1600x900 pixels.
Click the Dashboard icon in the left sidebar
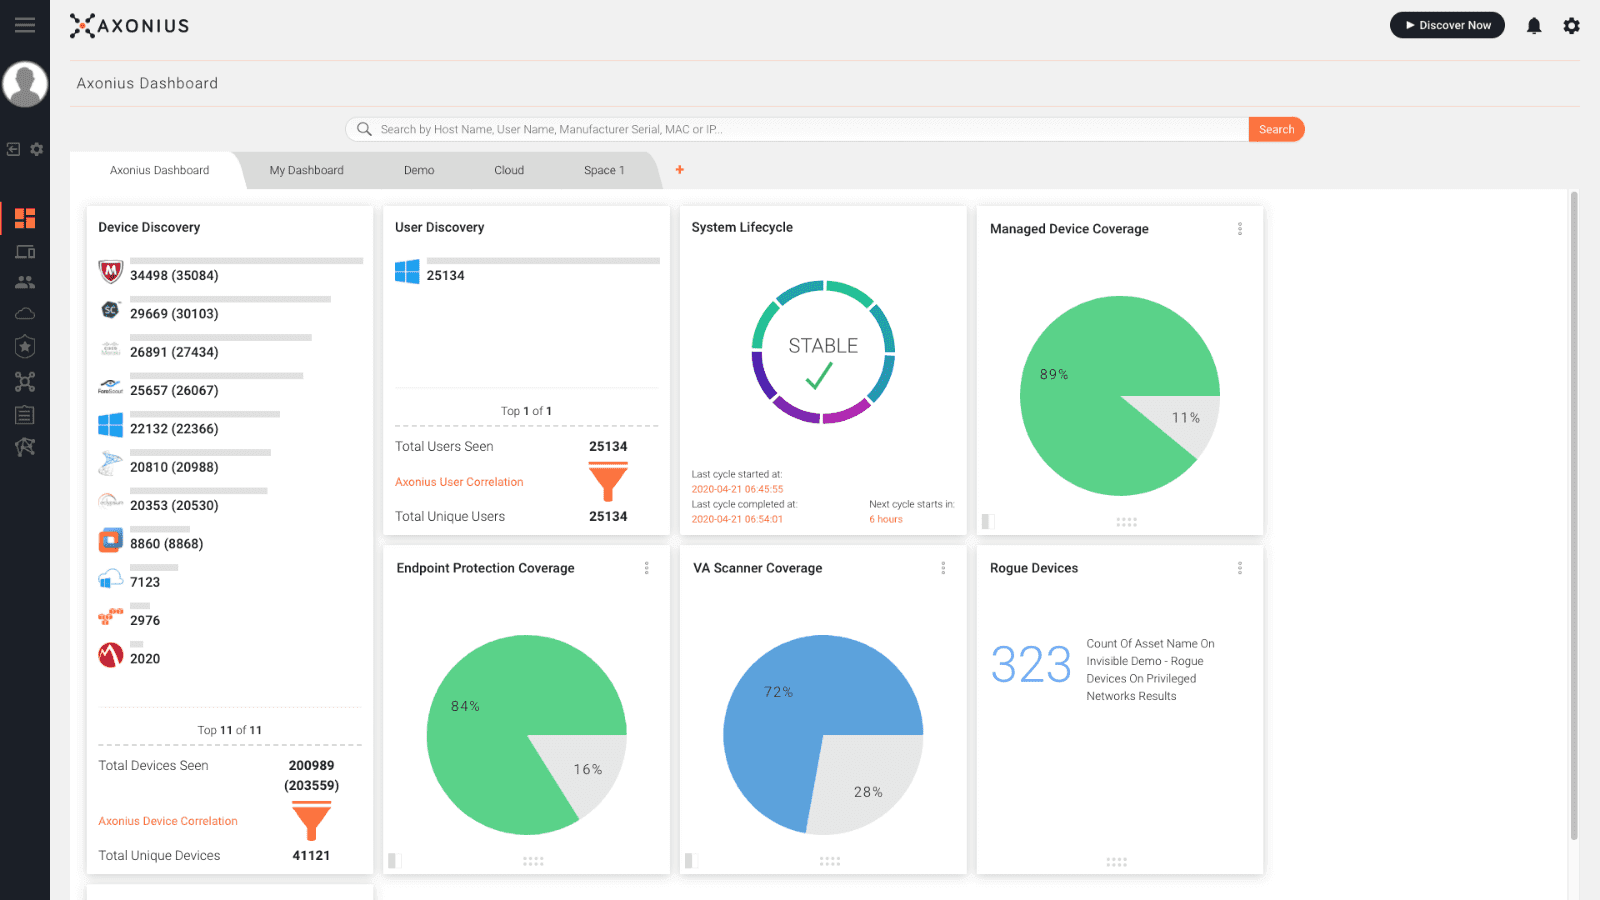(x=25, y=218)
